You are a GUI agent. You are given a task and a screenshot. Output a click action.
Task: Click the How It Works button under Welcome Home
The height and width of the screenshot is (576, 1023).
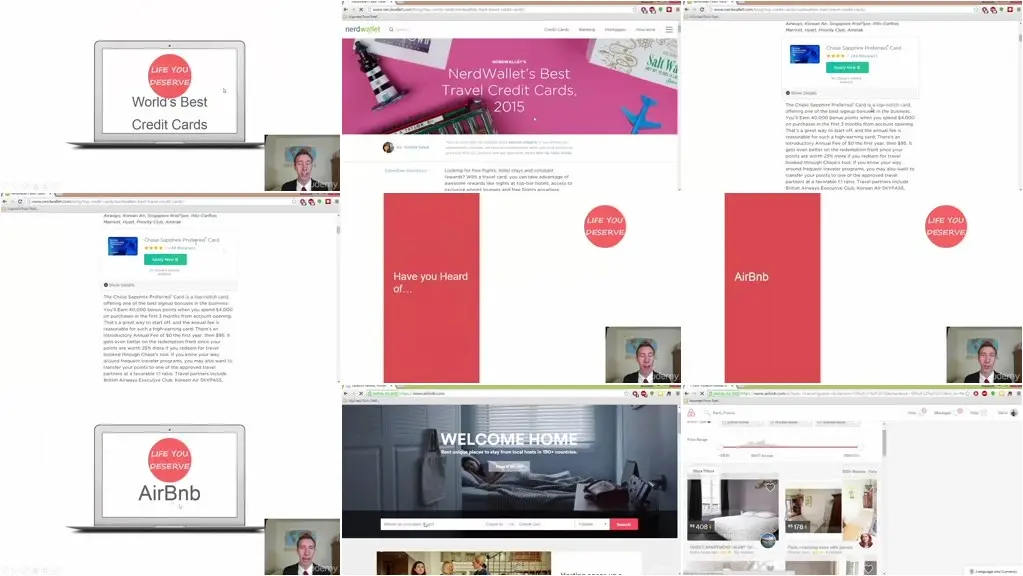(x=509, y=466)
